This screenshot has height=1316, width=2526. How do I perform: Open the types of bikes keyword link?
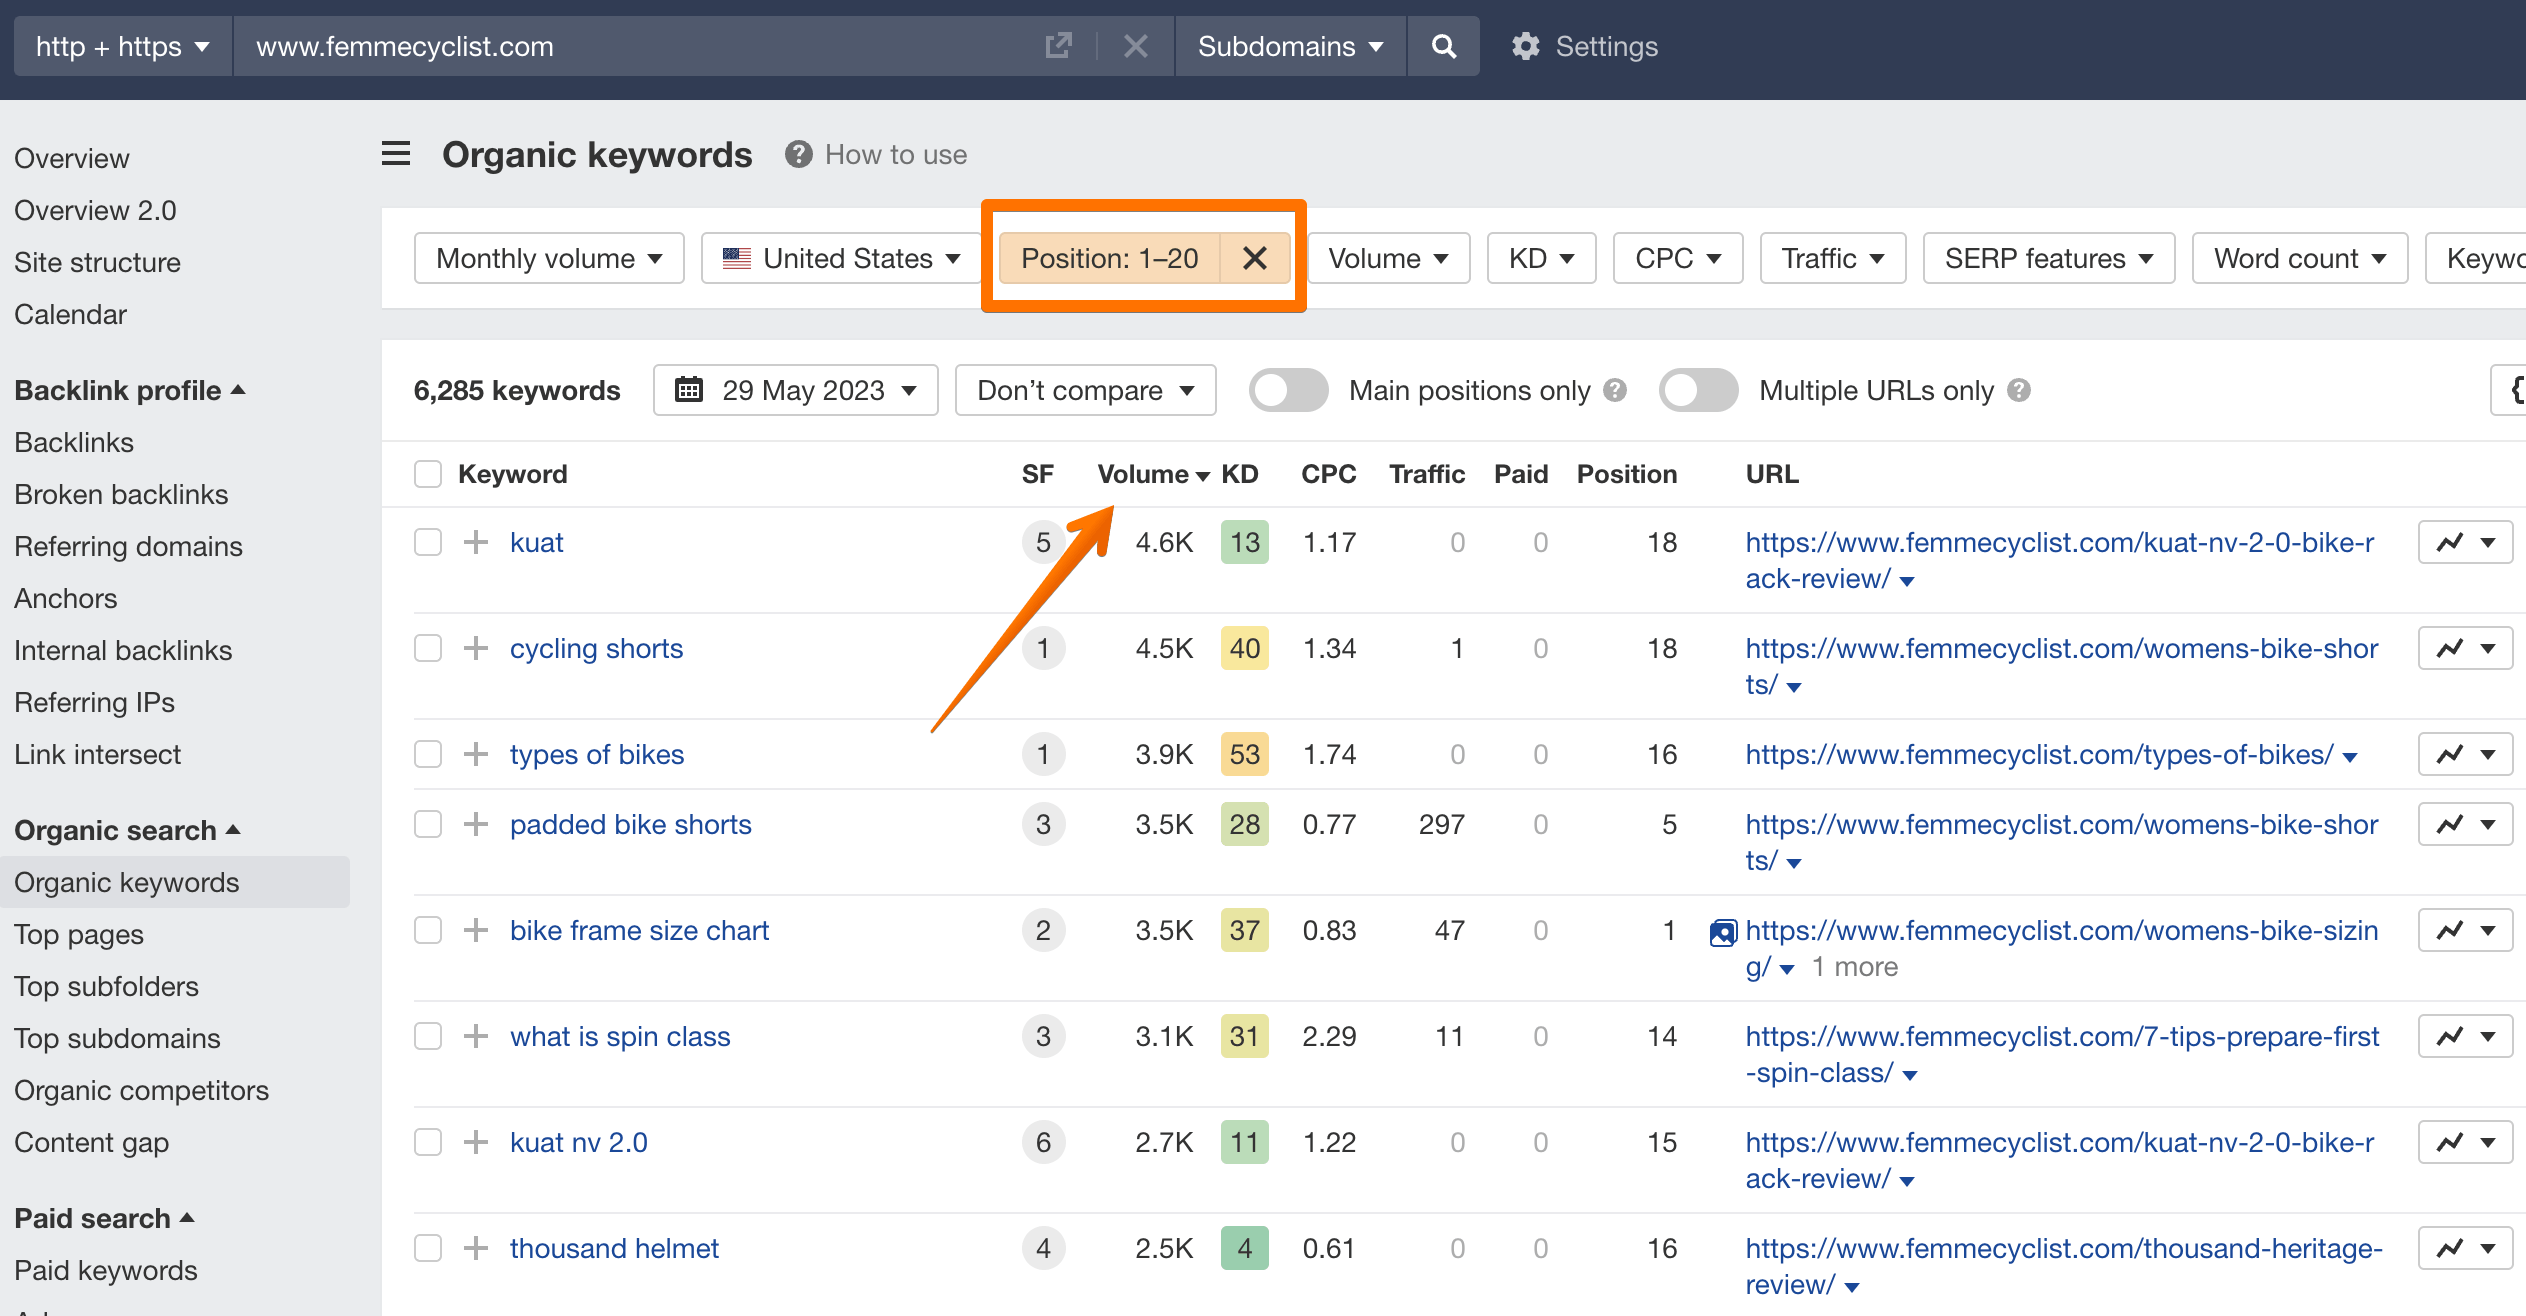[596, 754]
